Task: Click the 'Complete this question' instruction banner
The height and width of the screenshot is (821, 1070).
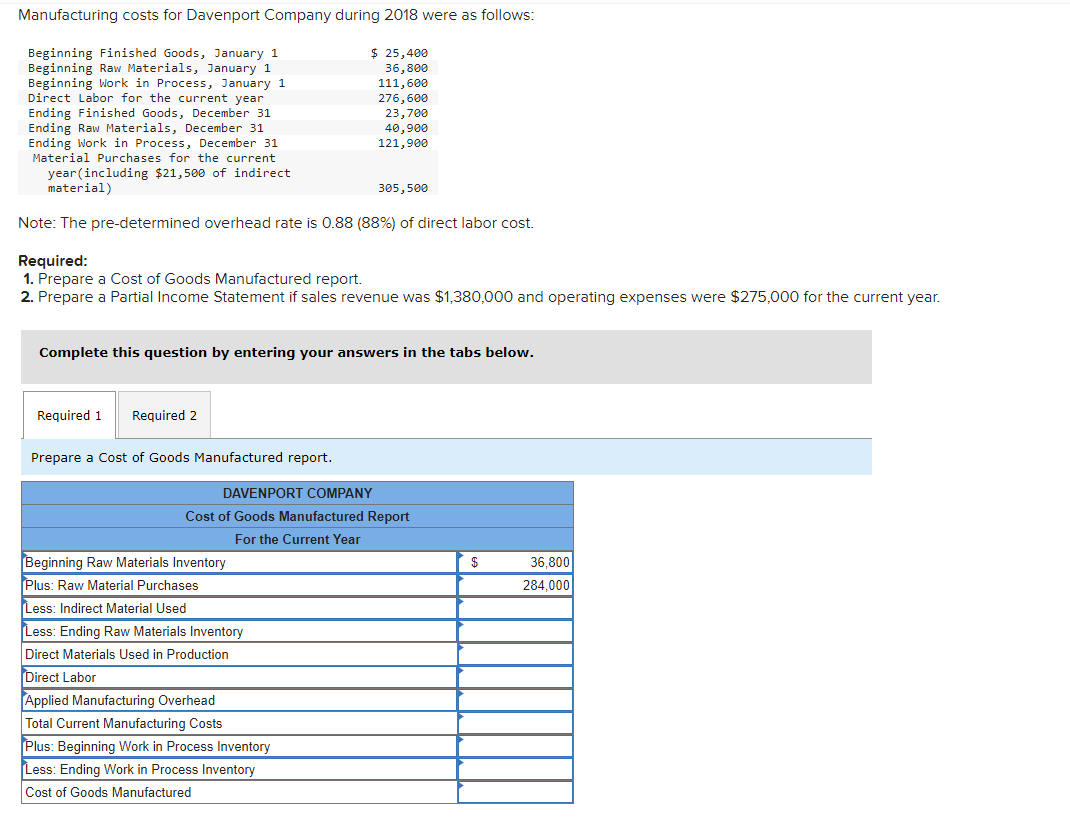Action: (446, 357)
